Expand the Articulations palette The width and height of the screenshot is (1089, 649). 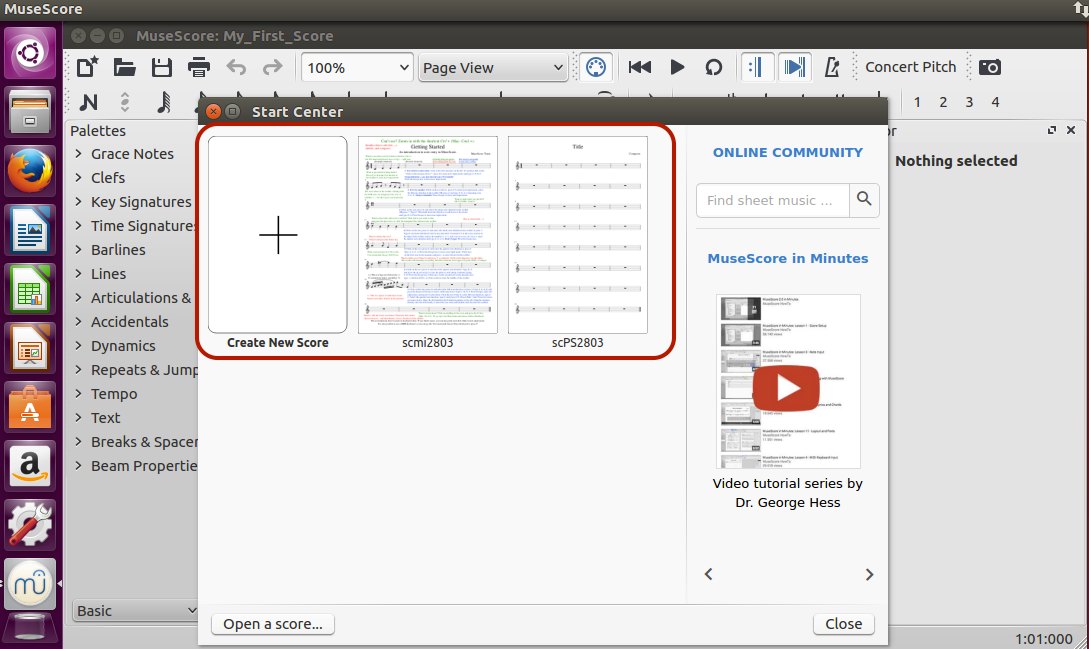(x=78, y=297)
